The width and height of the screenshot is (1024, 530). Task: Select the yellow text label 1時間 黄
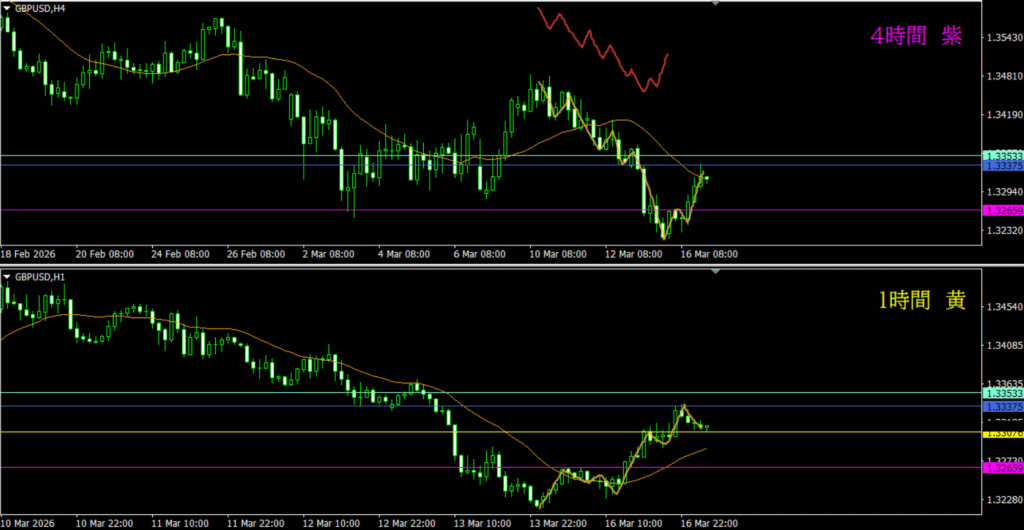tap(921, 301)
